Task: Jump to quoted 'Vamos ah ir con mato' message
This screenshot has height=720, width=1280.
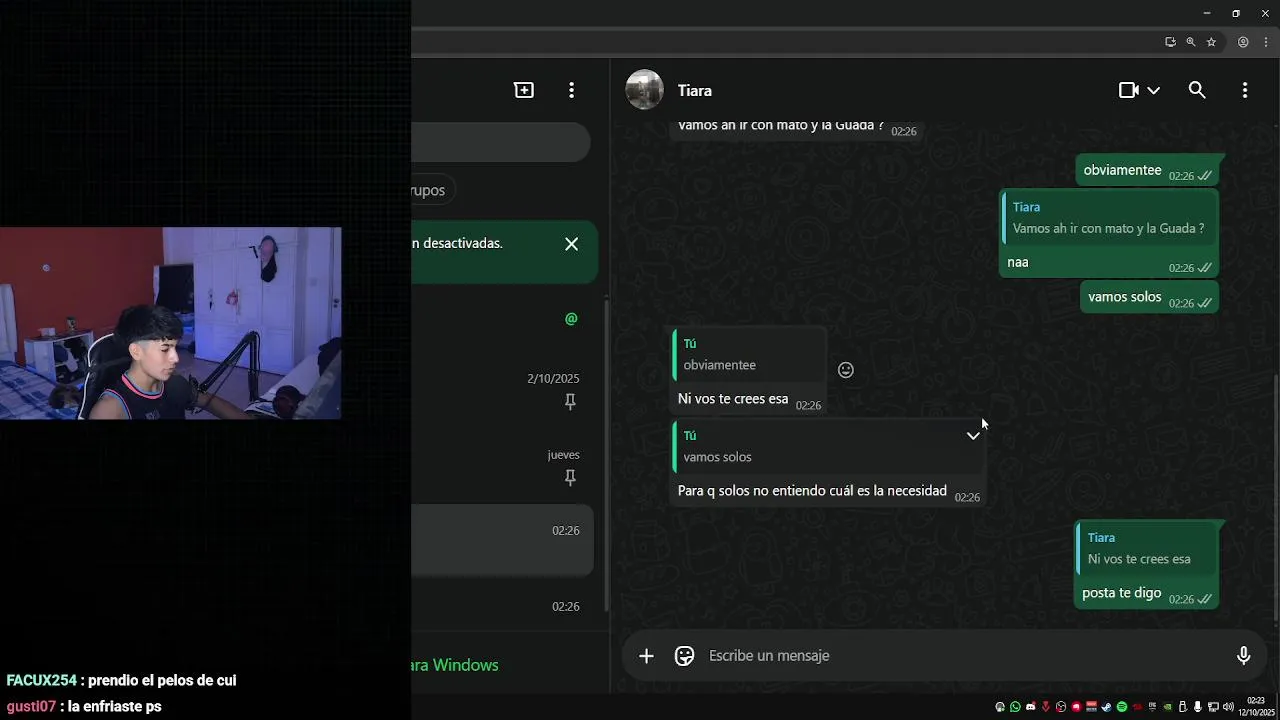Action: click(1108, 219)
